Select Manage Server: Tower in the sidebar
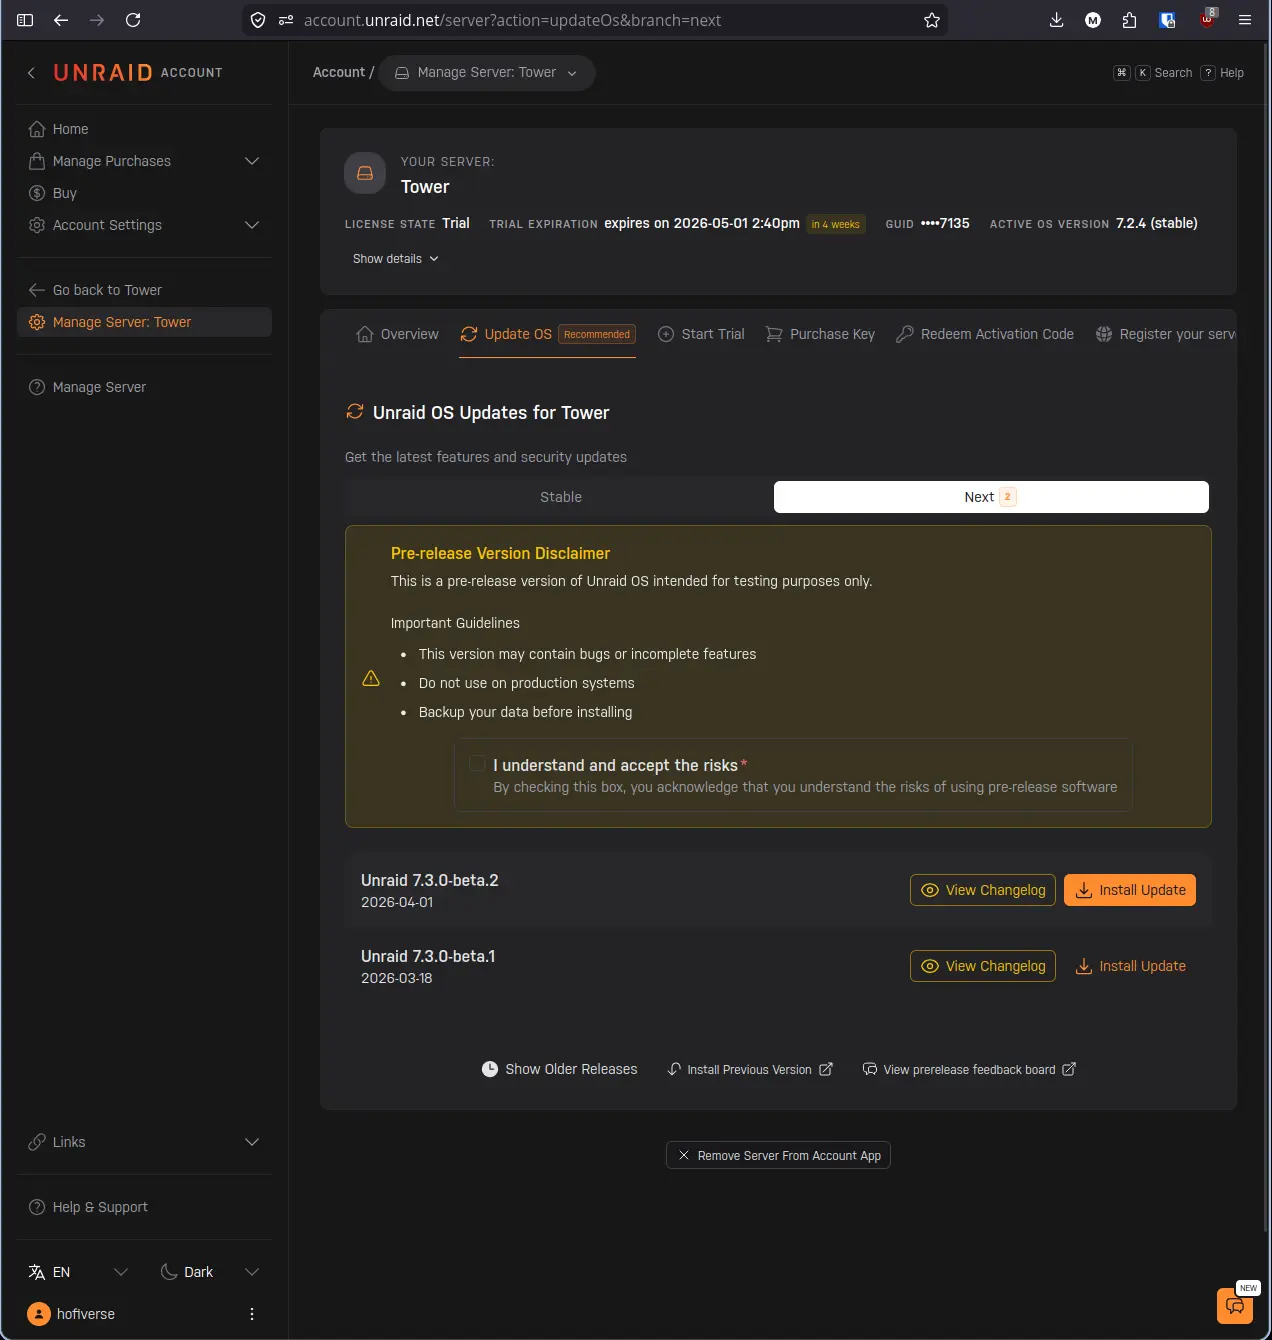 144,322
